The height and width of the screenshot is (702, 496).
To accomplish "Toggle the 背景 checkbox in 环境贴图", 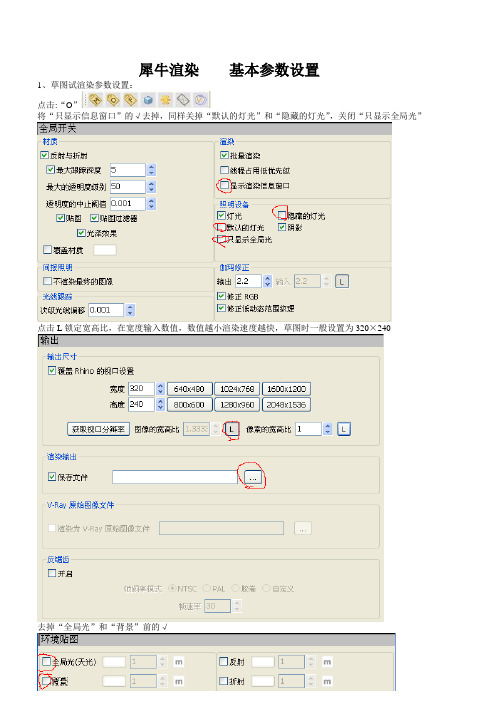I will [47, 681].
